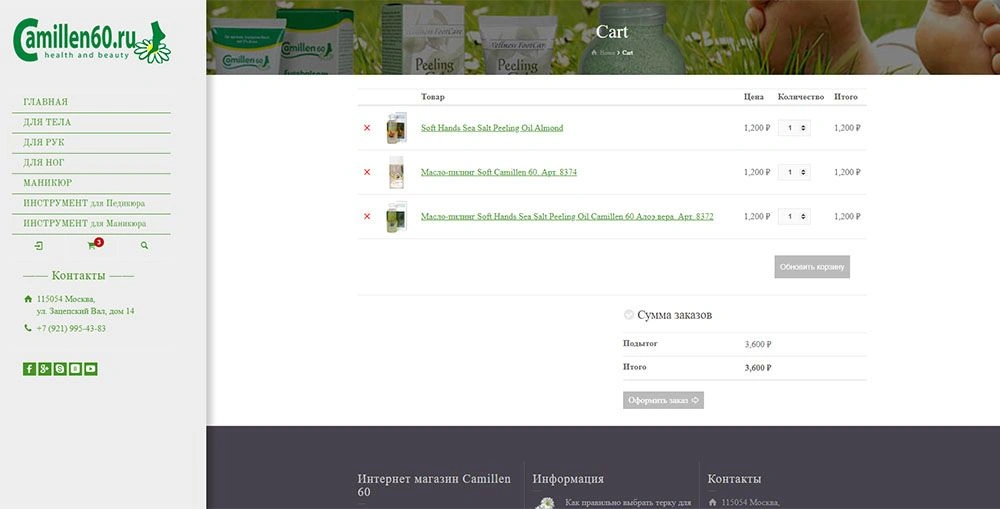Remove Soft Hands Almond item with red X
The image size is (1000, 509).
tap(367, 128)
